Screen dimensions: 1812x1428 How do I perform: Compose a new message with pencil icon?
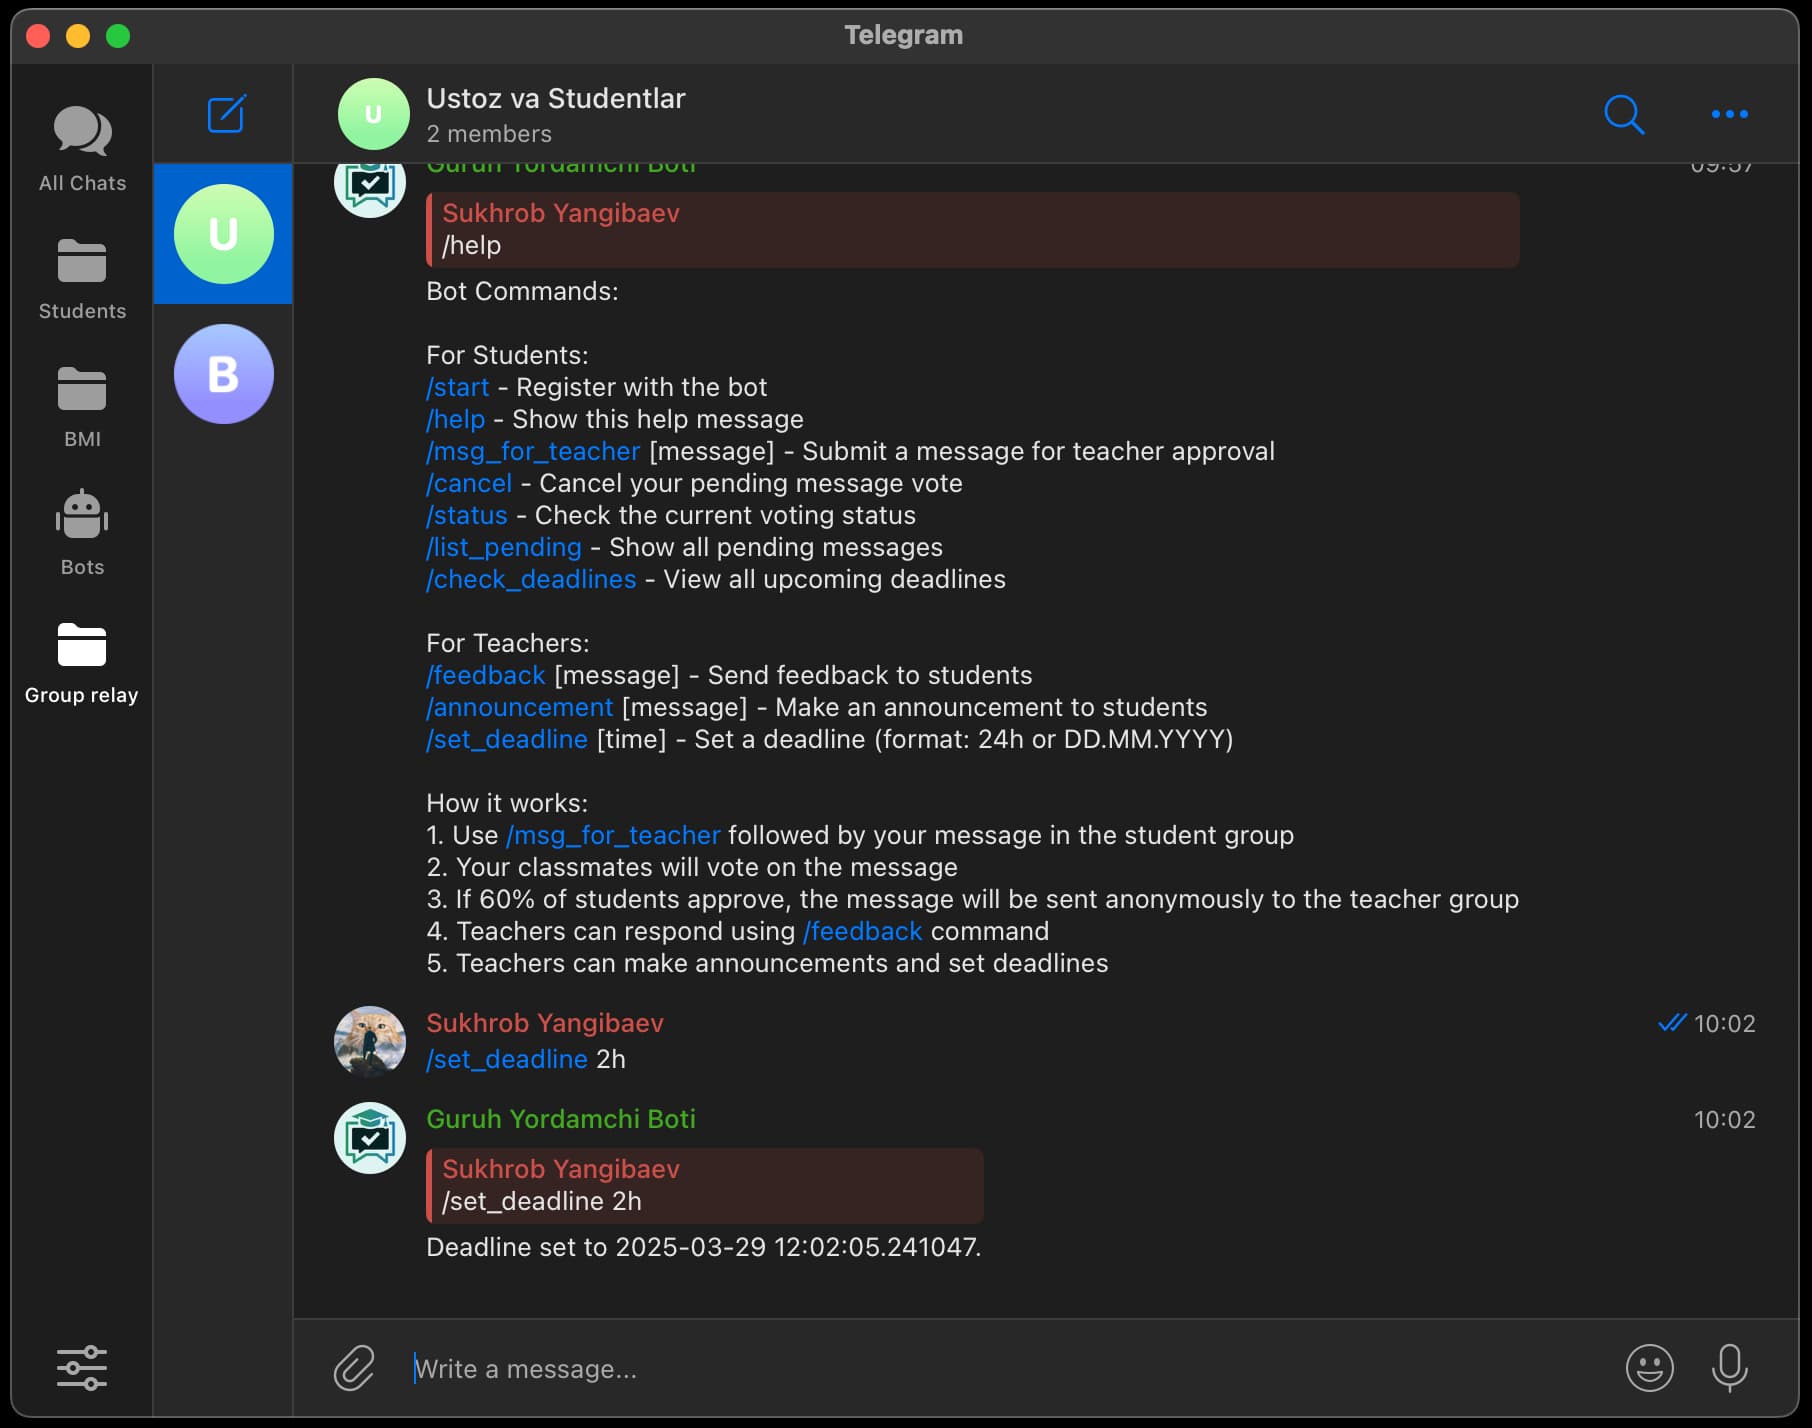(x=226, y=114)
